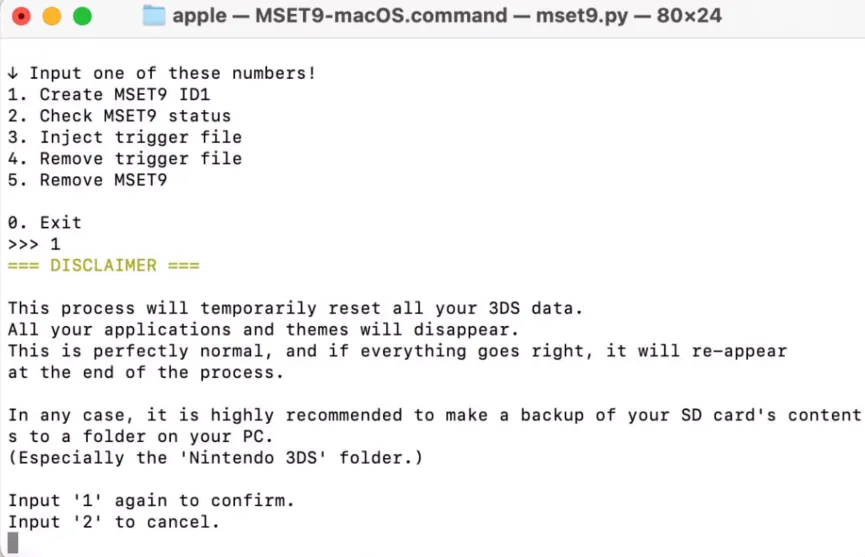865x557 pixels.
Task: Click the folder proxy icon in title bar
Action: click(153, 16)
